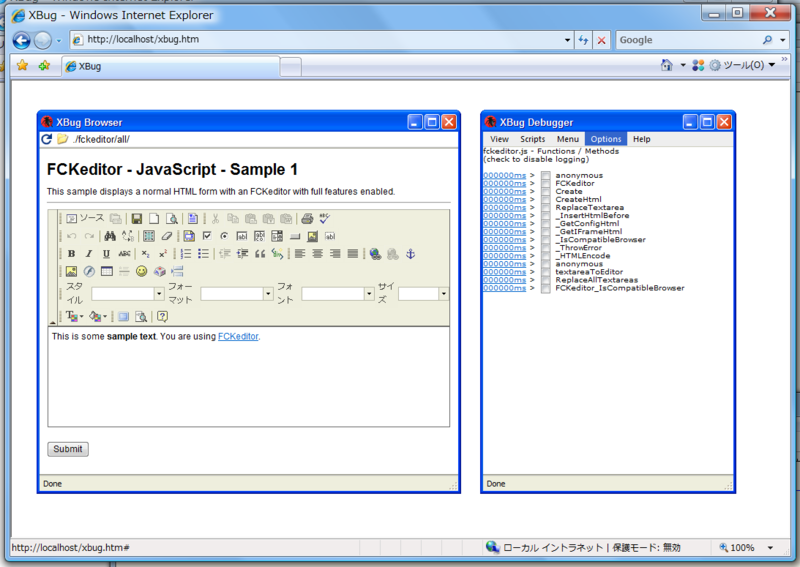Insert a numbered list

tap(186, 254)
